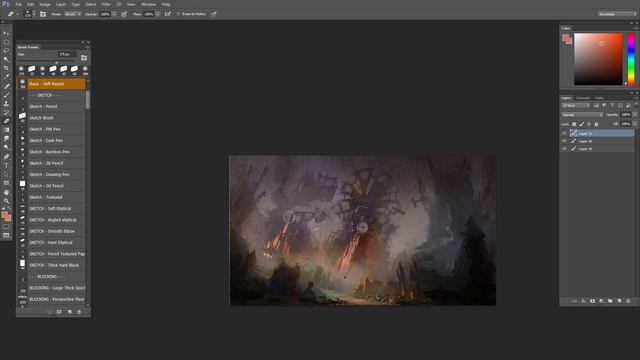
Task: Delete the selected layer with trash icon
Action: (x=628, y=301)
